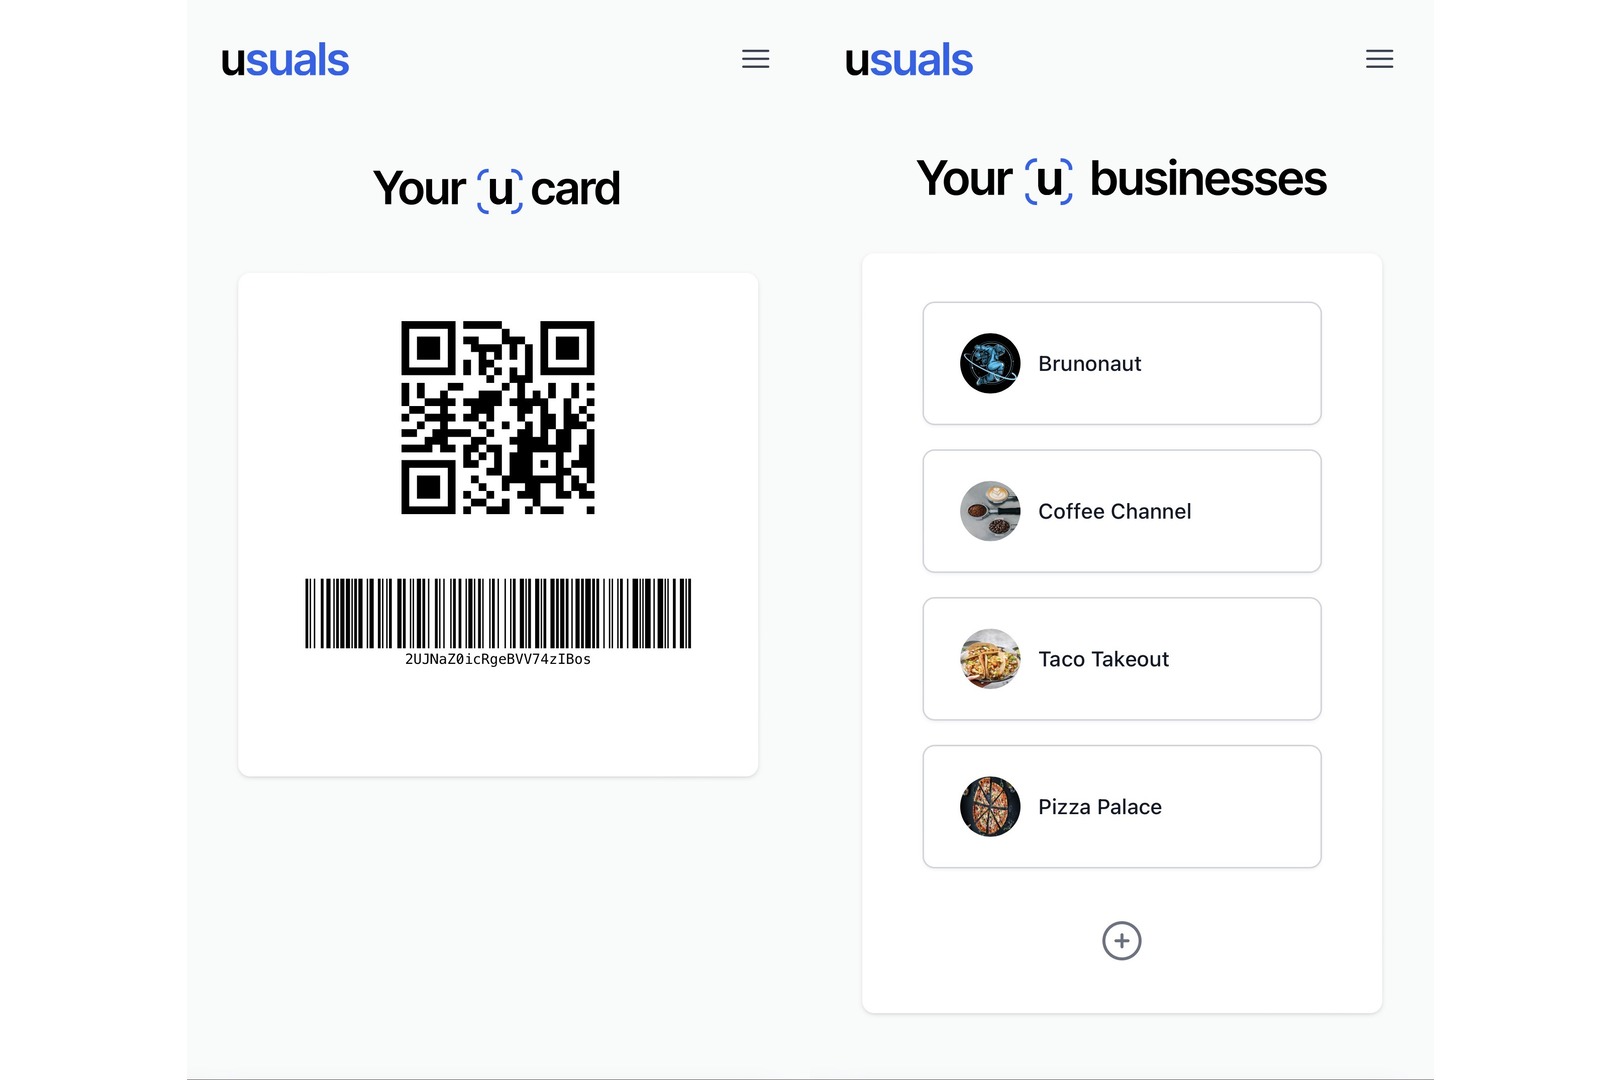The width and height of the screenshot is (1620, 1080).
Task: Select the Brunonaut business name
Action: (x=1089, y=364)
